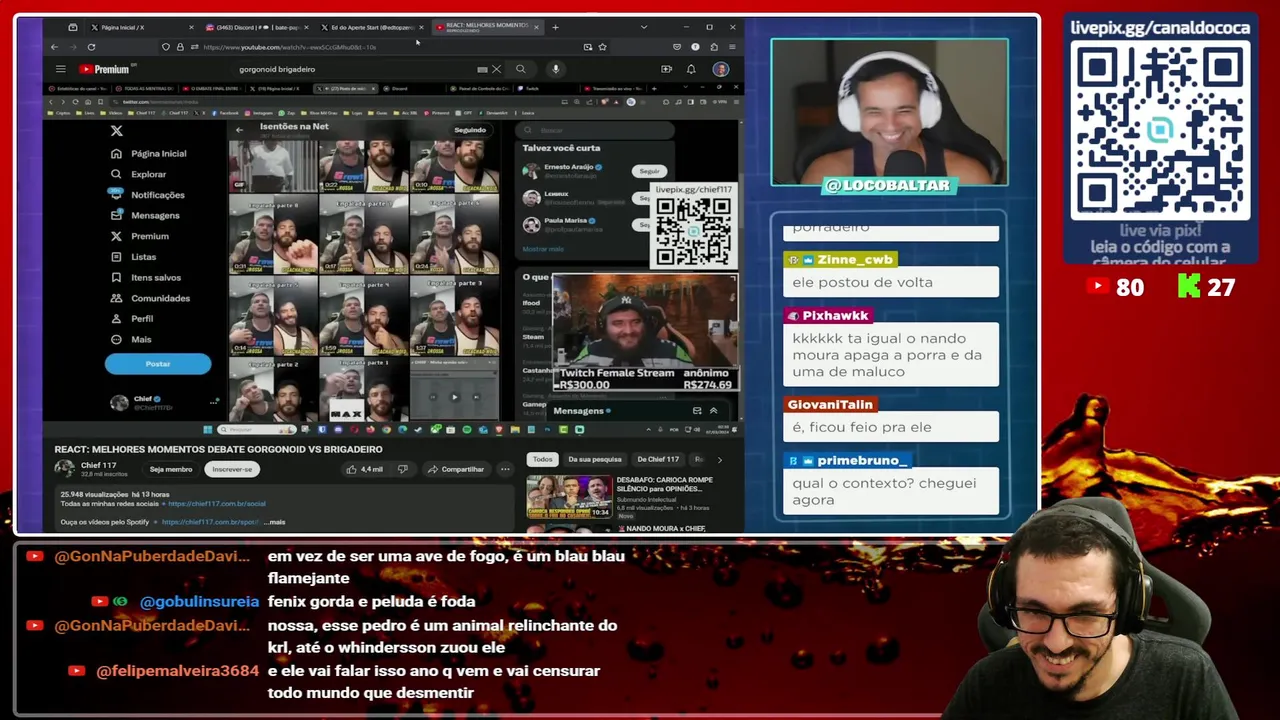This screenshot has height=720, width=1280.
Task: Open Perfil in Twitter sidebar
Action: click(x=132, y=318)
